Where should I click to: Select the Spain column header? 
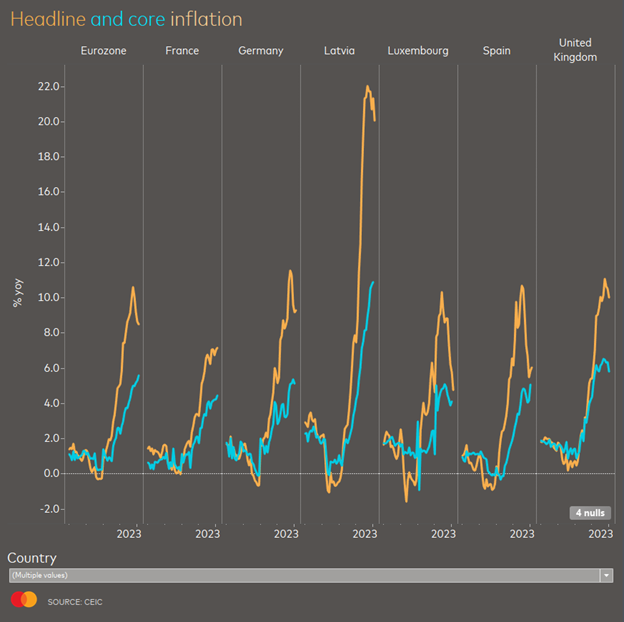[x=496, y=51]
